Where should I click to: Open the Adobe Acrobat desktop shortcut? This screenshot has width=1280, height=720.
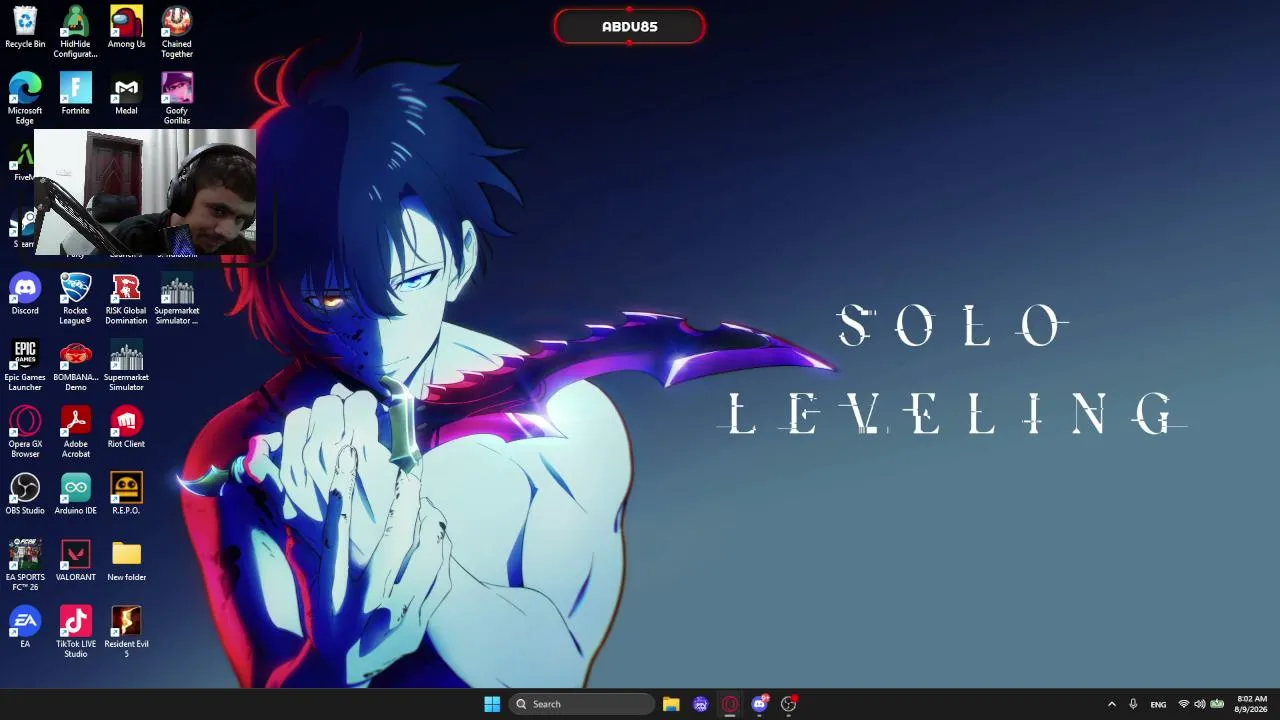tap(76, 432)
